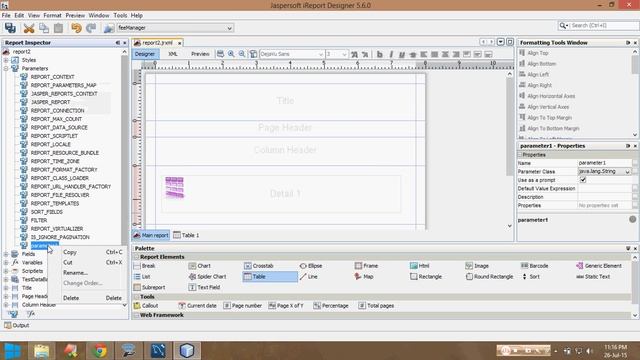Click Zoom In magnifier in designer toolbar

[231, 54]
